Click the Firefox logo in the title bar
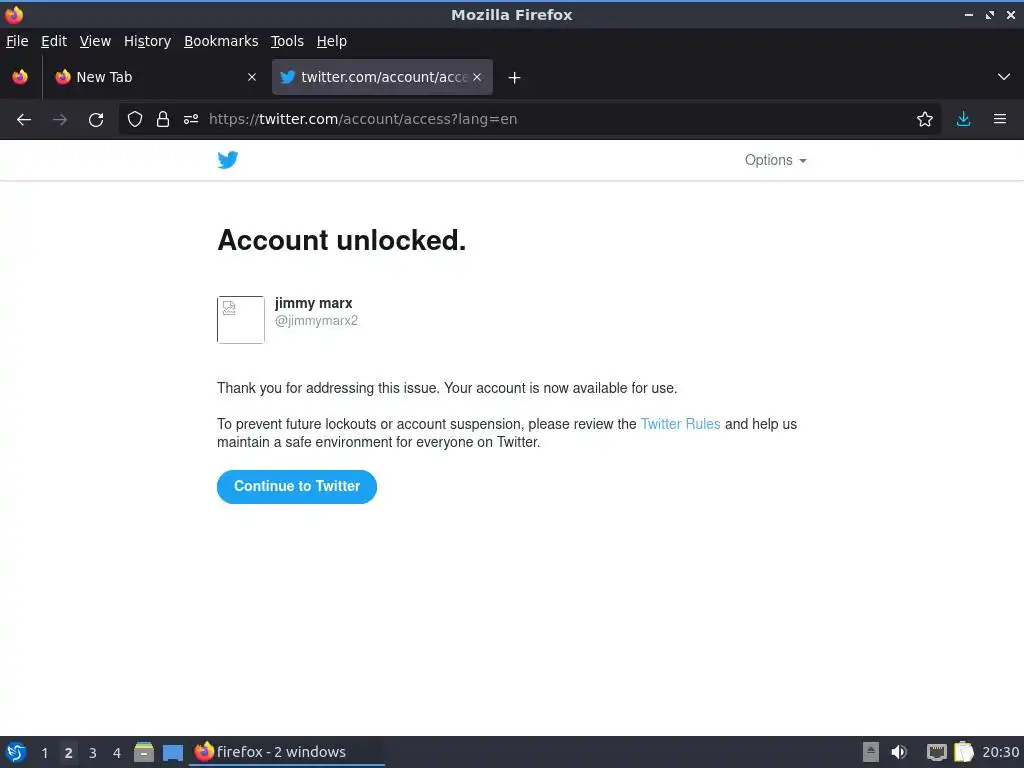The width and height of the screenshot is (1024, 768). (14, 14)
